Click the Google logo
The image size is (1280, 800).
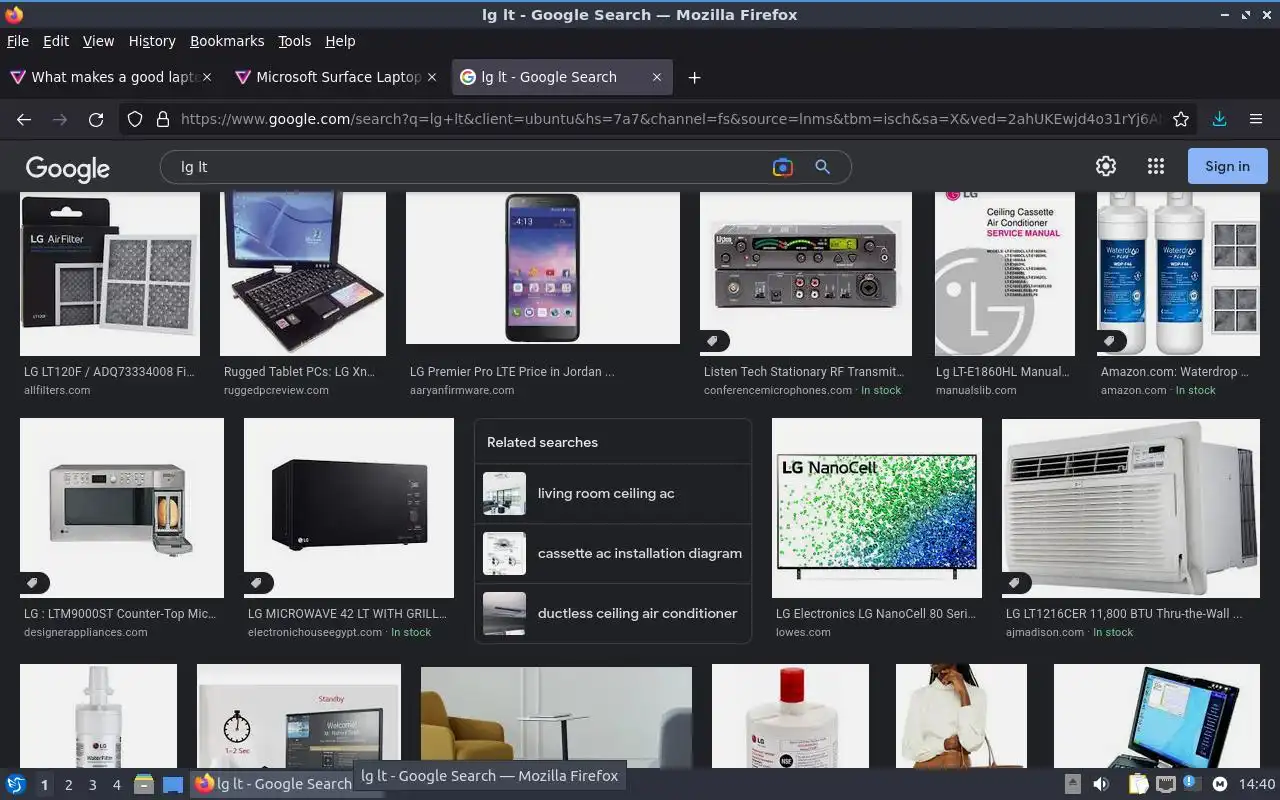[x=68, y=168]
